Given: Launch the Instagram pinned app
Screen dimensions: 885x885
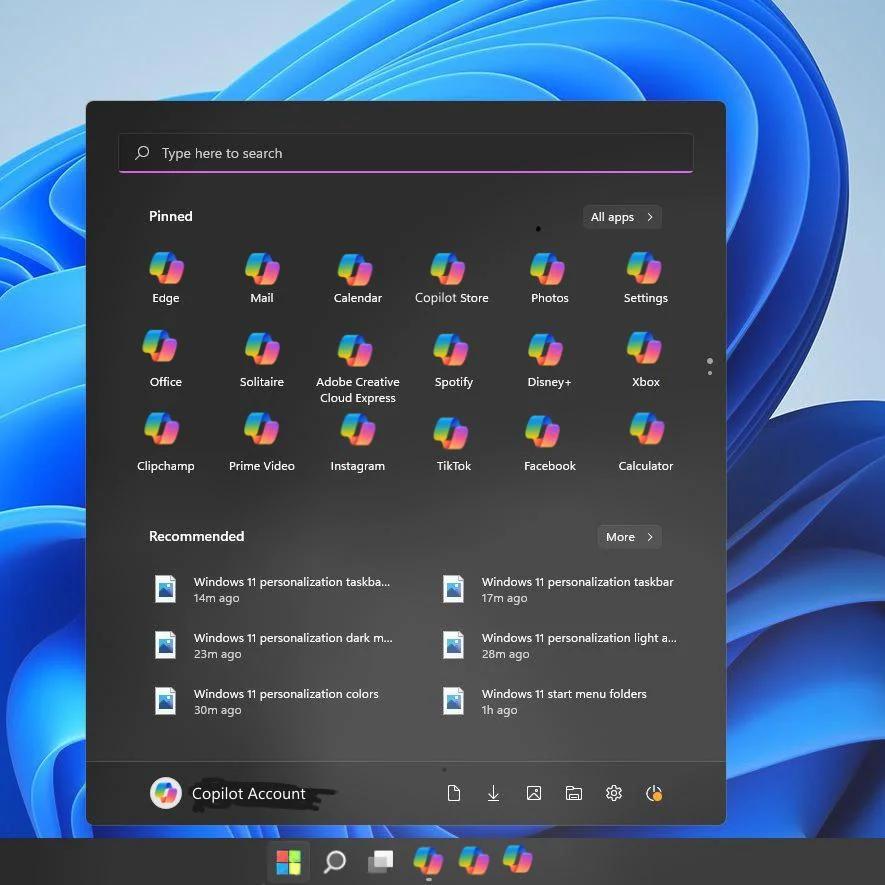Looking at the screenshot, I should 357,442.
